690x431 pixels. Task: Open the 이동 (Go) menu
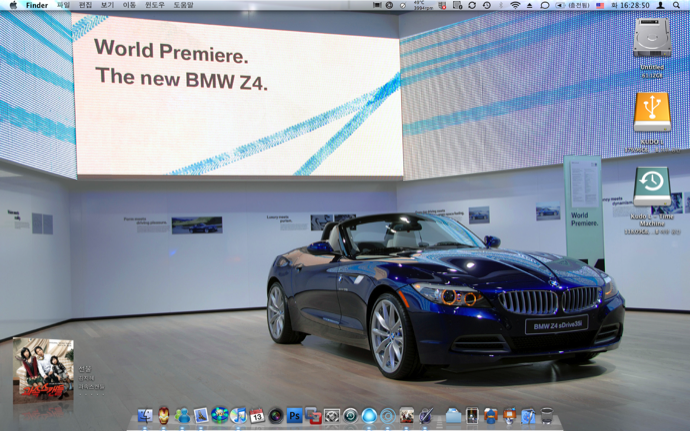point(129,5)
